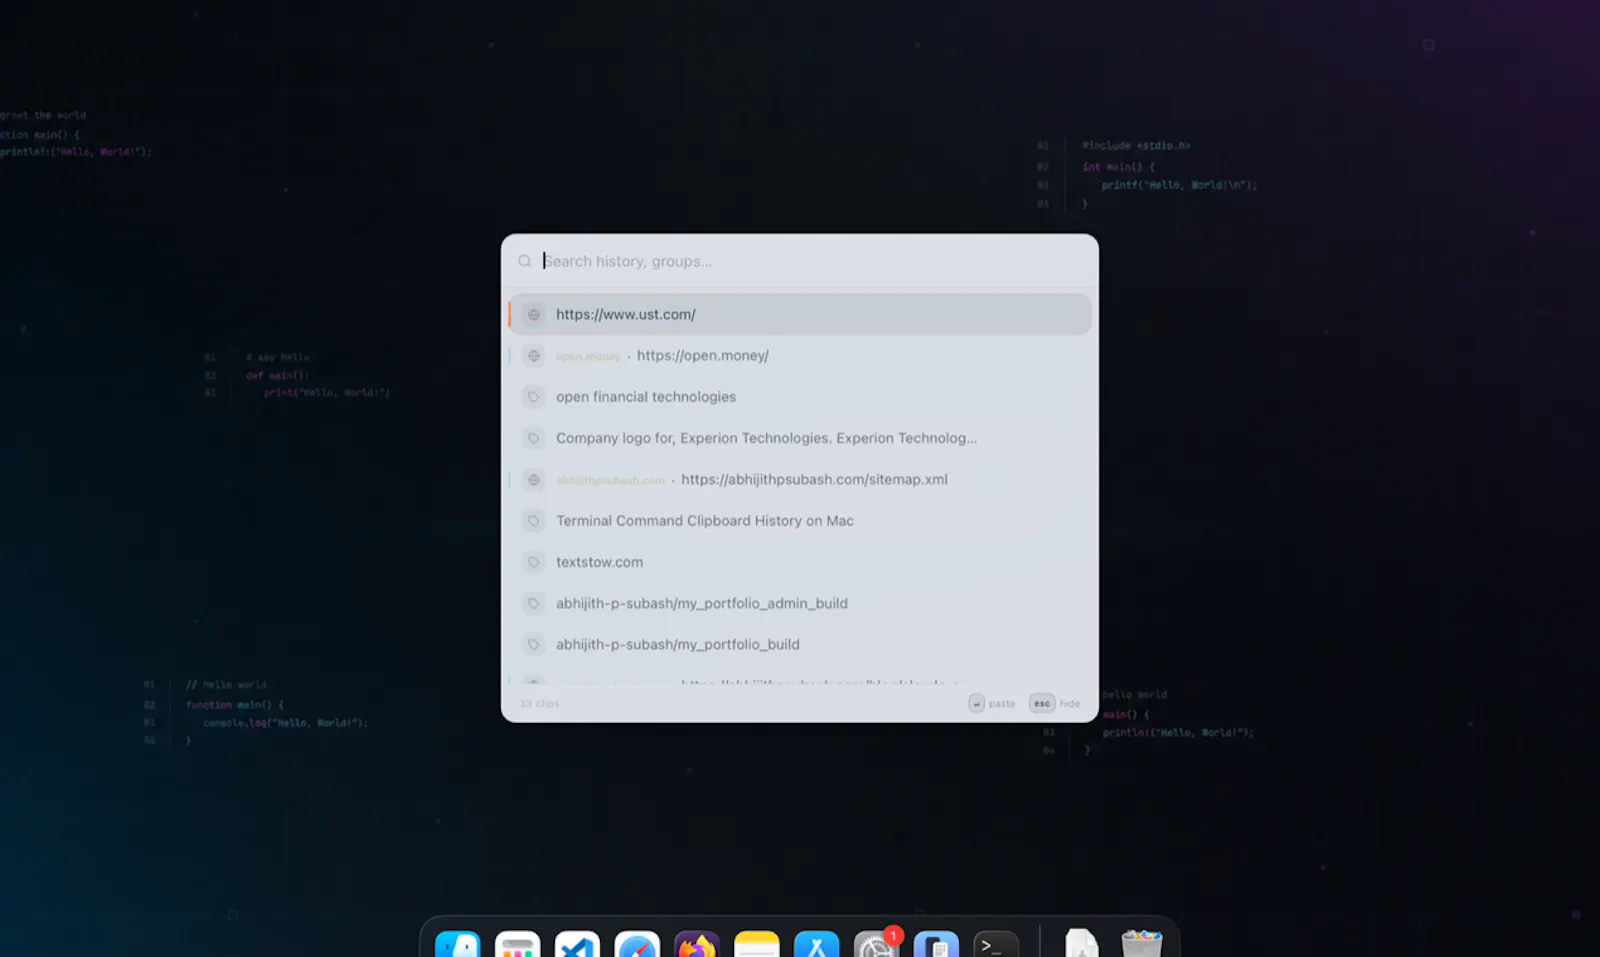Click the enter key paste hint

point(992,703)
